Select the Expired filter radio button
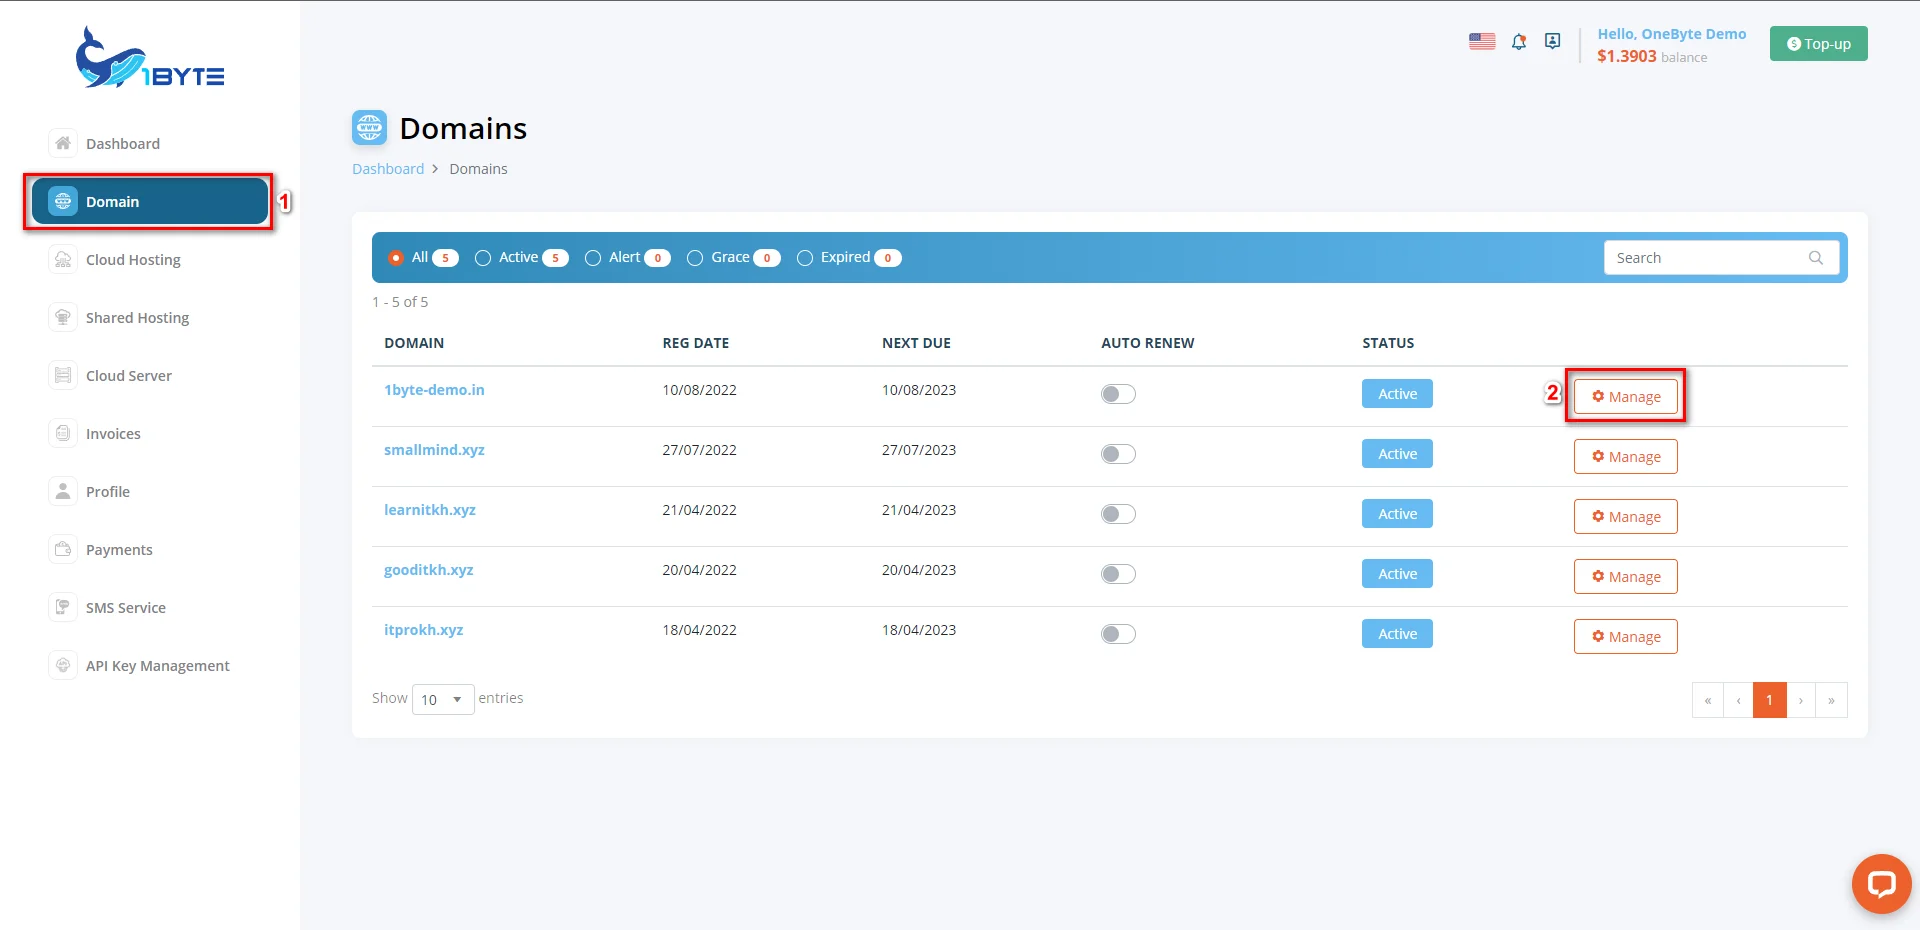1920x930 pixels. point(804,257)
